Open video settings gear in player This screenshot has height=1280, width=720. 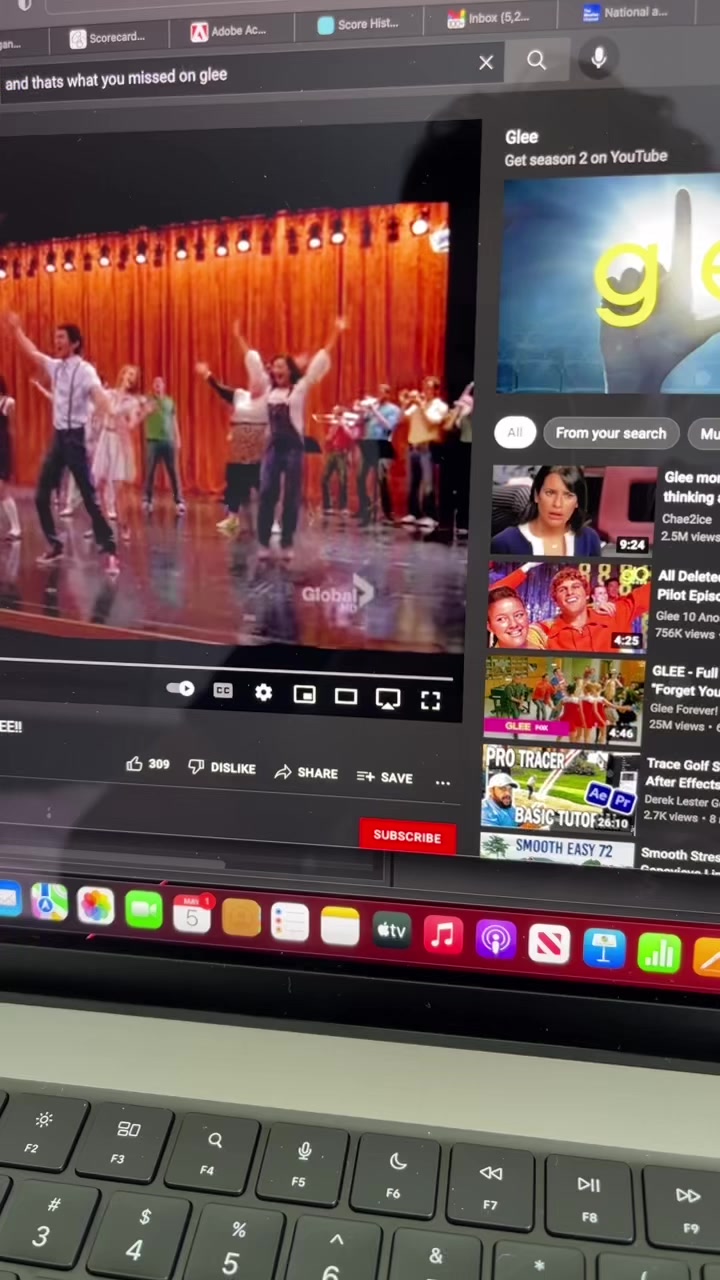pyautogui.click(x=263, y=693)
